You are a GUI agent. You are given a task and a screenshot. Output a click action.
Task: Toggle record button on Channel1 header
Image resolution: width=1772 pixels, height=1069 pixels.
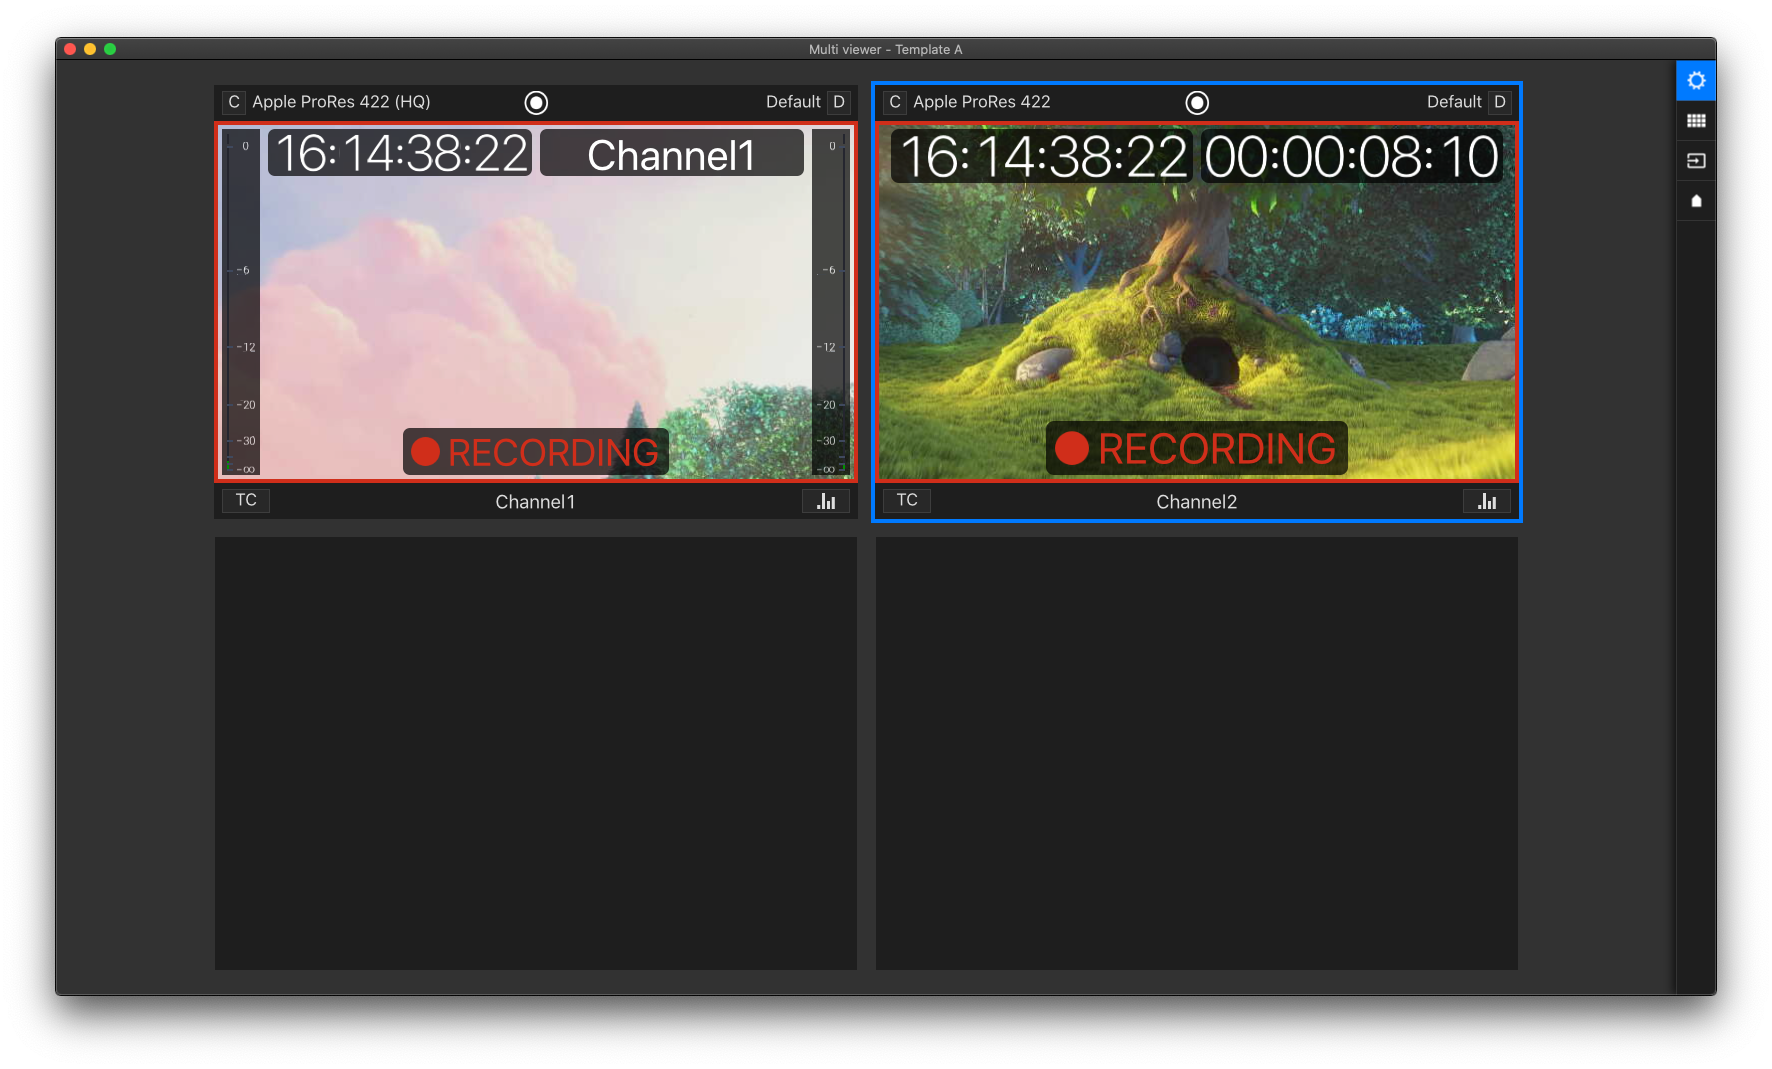click(536, 103)
